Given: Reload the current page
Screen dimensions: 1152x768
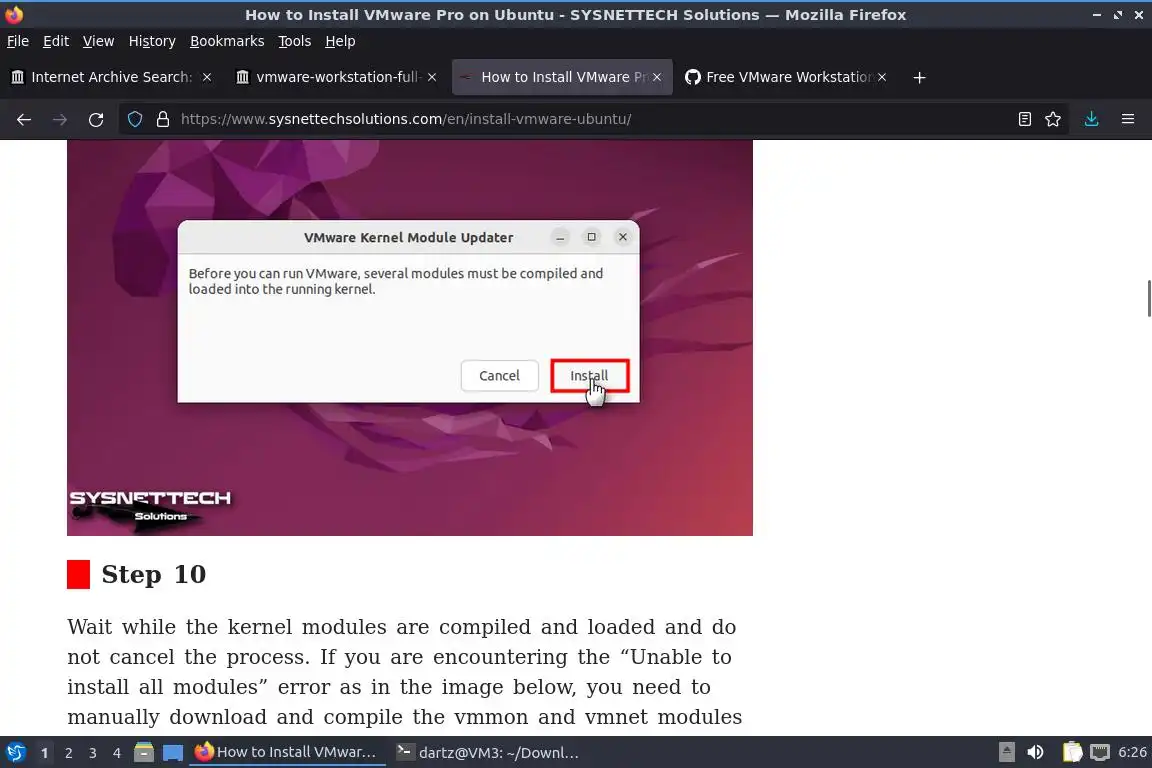Looking at the screenshot, I should (x=96, y=119).
